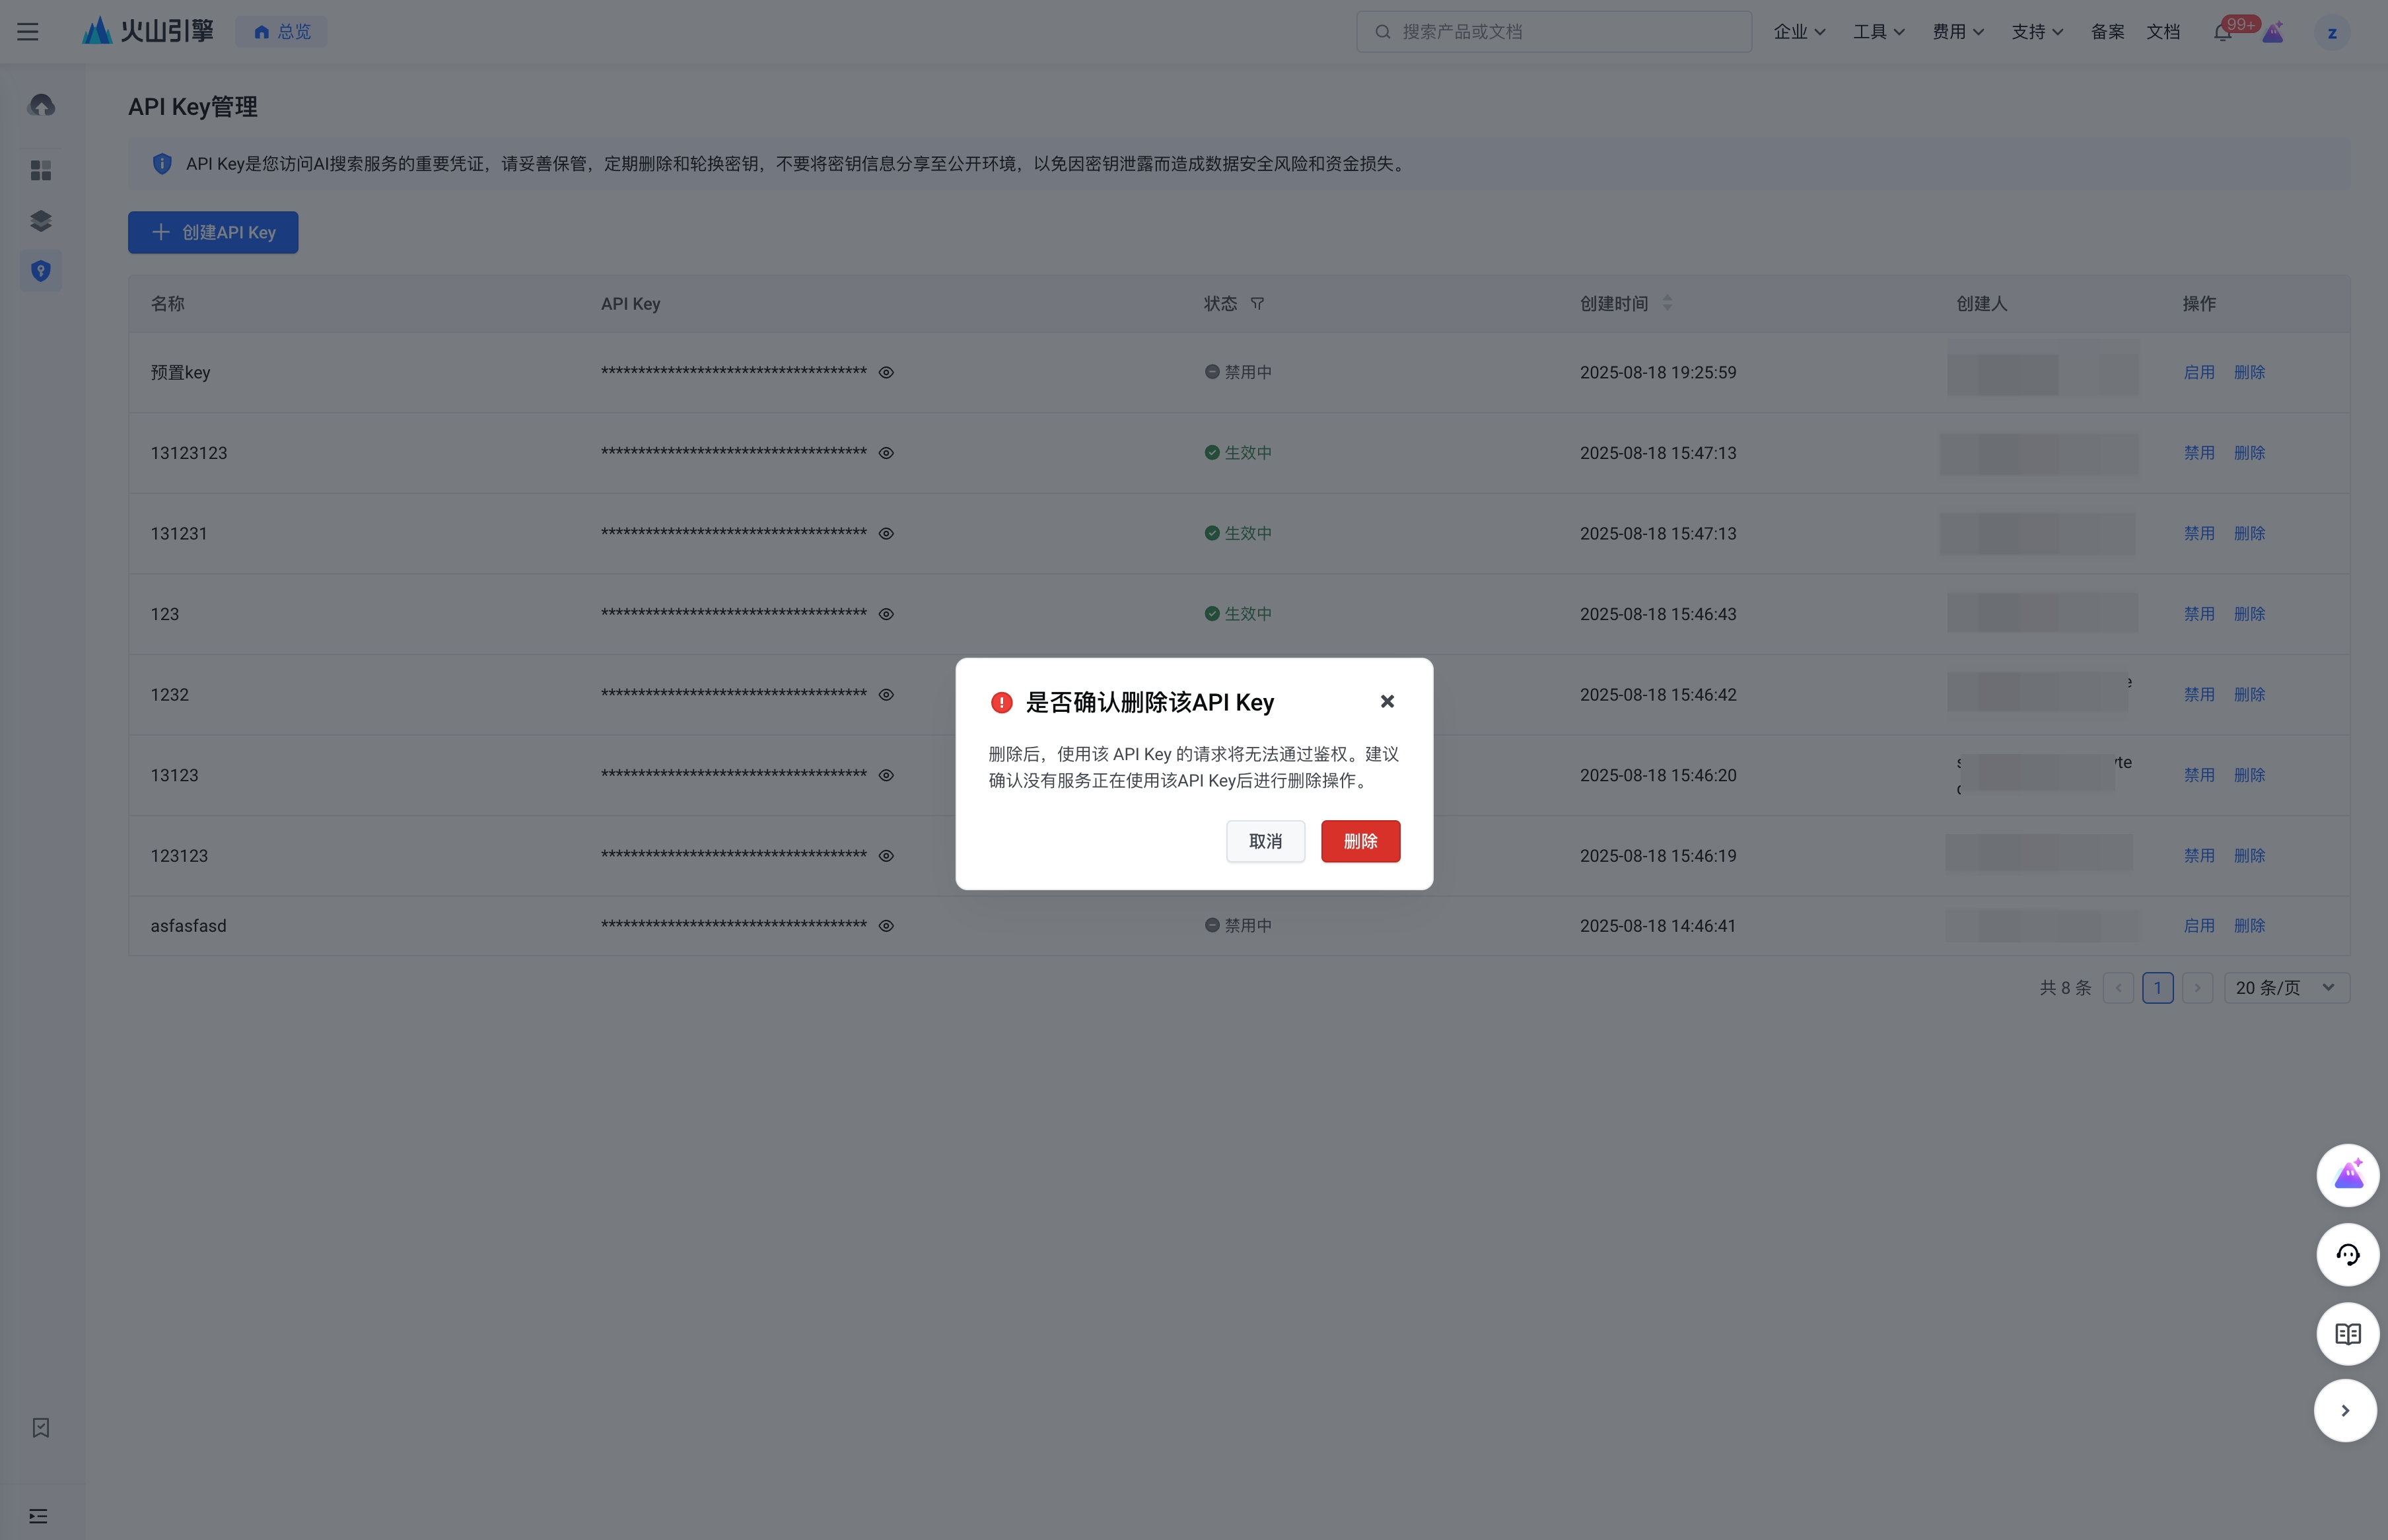This screenshot has width=2388, height=1540.
Task: Show API key for 13123123 row
Action: 886,453
